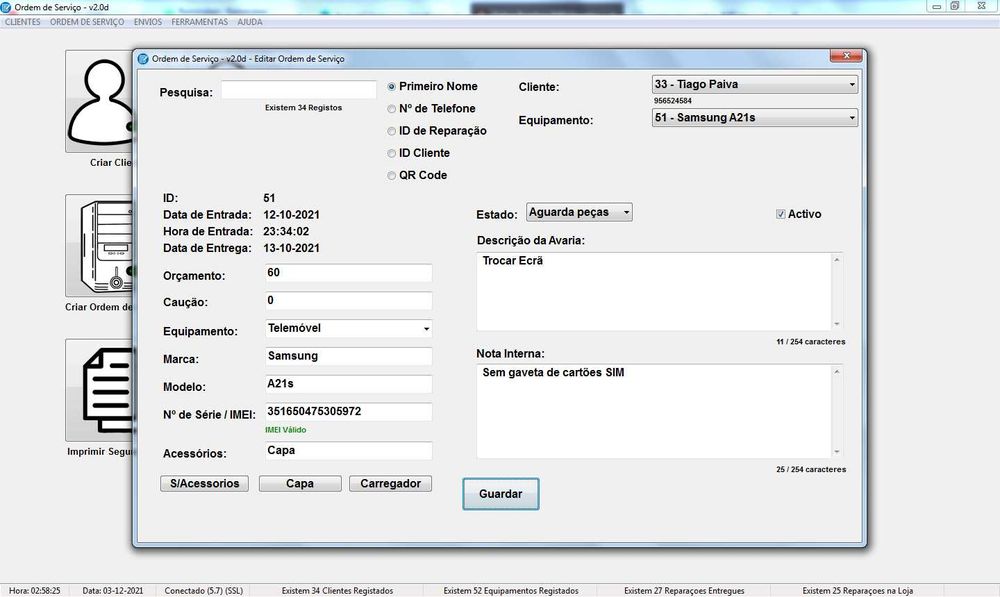
Task: Open the CLIENTES menu
Action: 22,22
